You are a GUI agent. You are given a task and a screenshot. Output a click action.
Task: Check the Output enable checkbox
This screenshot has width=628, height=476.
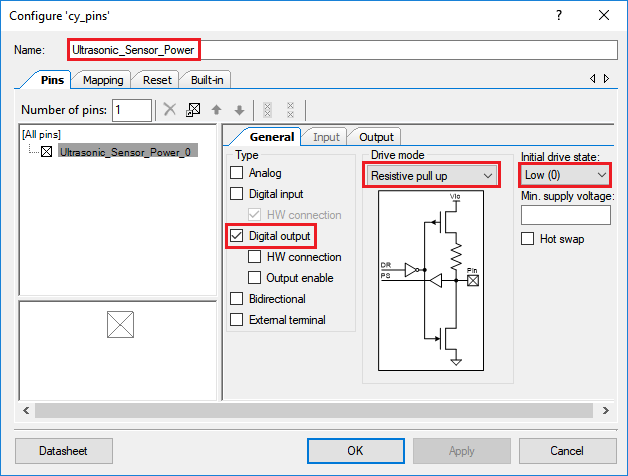[254, 278]
